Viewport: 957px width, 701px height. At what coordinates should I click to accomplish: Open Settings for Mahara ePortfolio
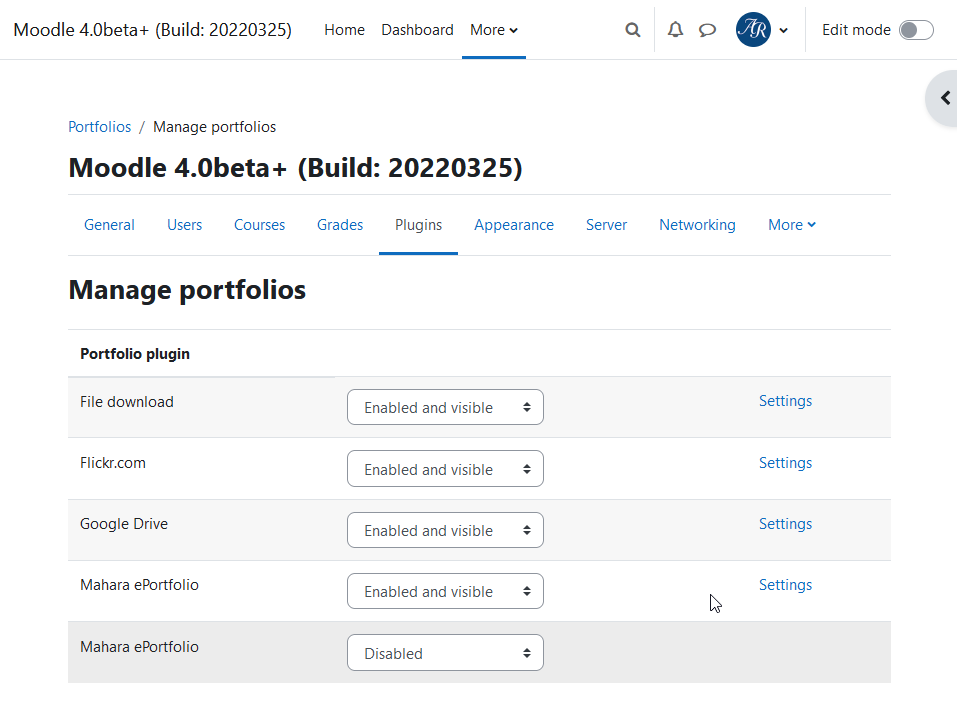[785, 585]
